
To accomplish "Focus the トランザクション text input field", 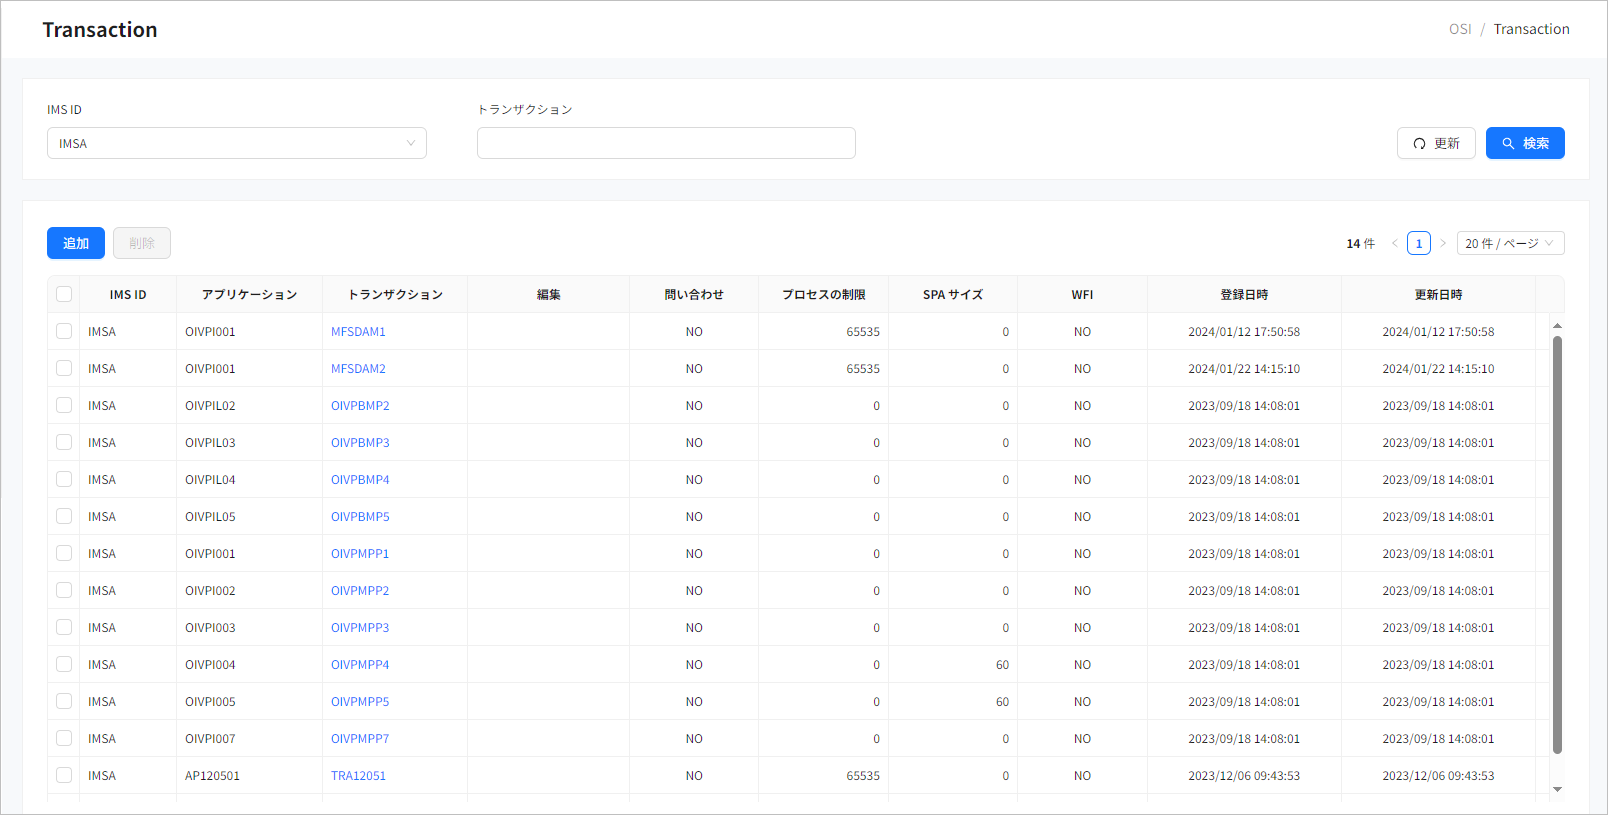I will click(666, 143).
